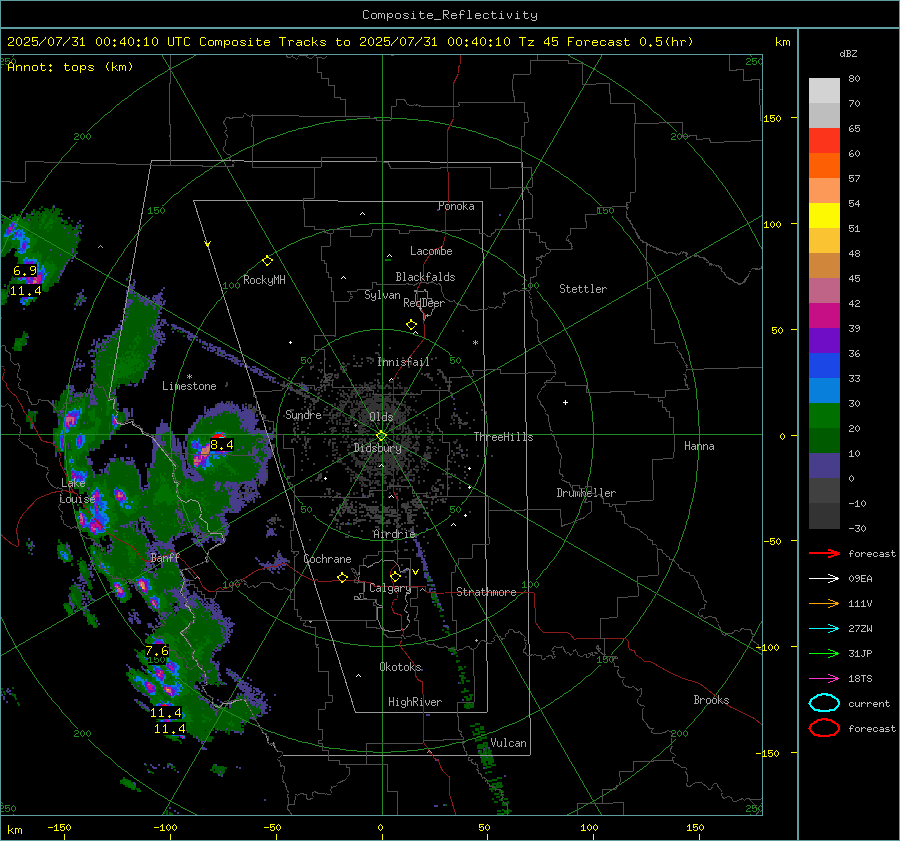
Task: Select the orange 111V track arrow
Action: [x=824, y=603]
